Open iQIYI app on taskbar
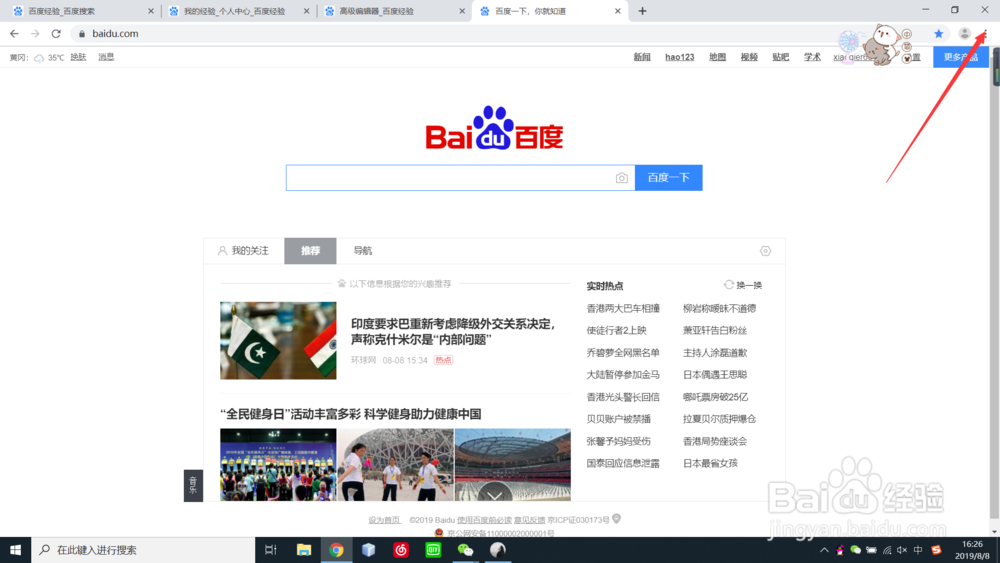 [433, 550]
